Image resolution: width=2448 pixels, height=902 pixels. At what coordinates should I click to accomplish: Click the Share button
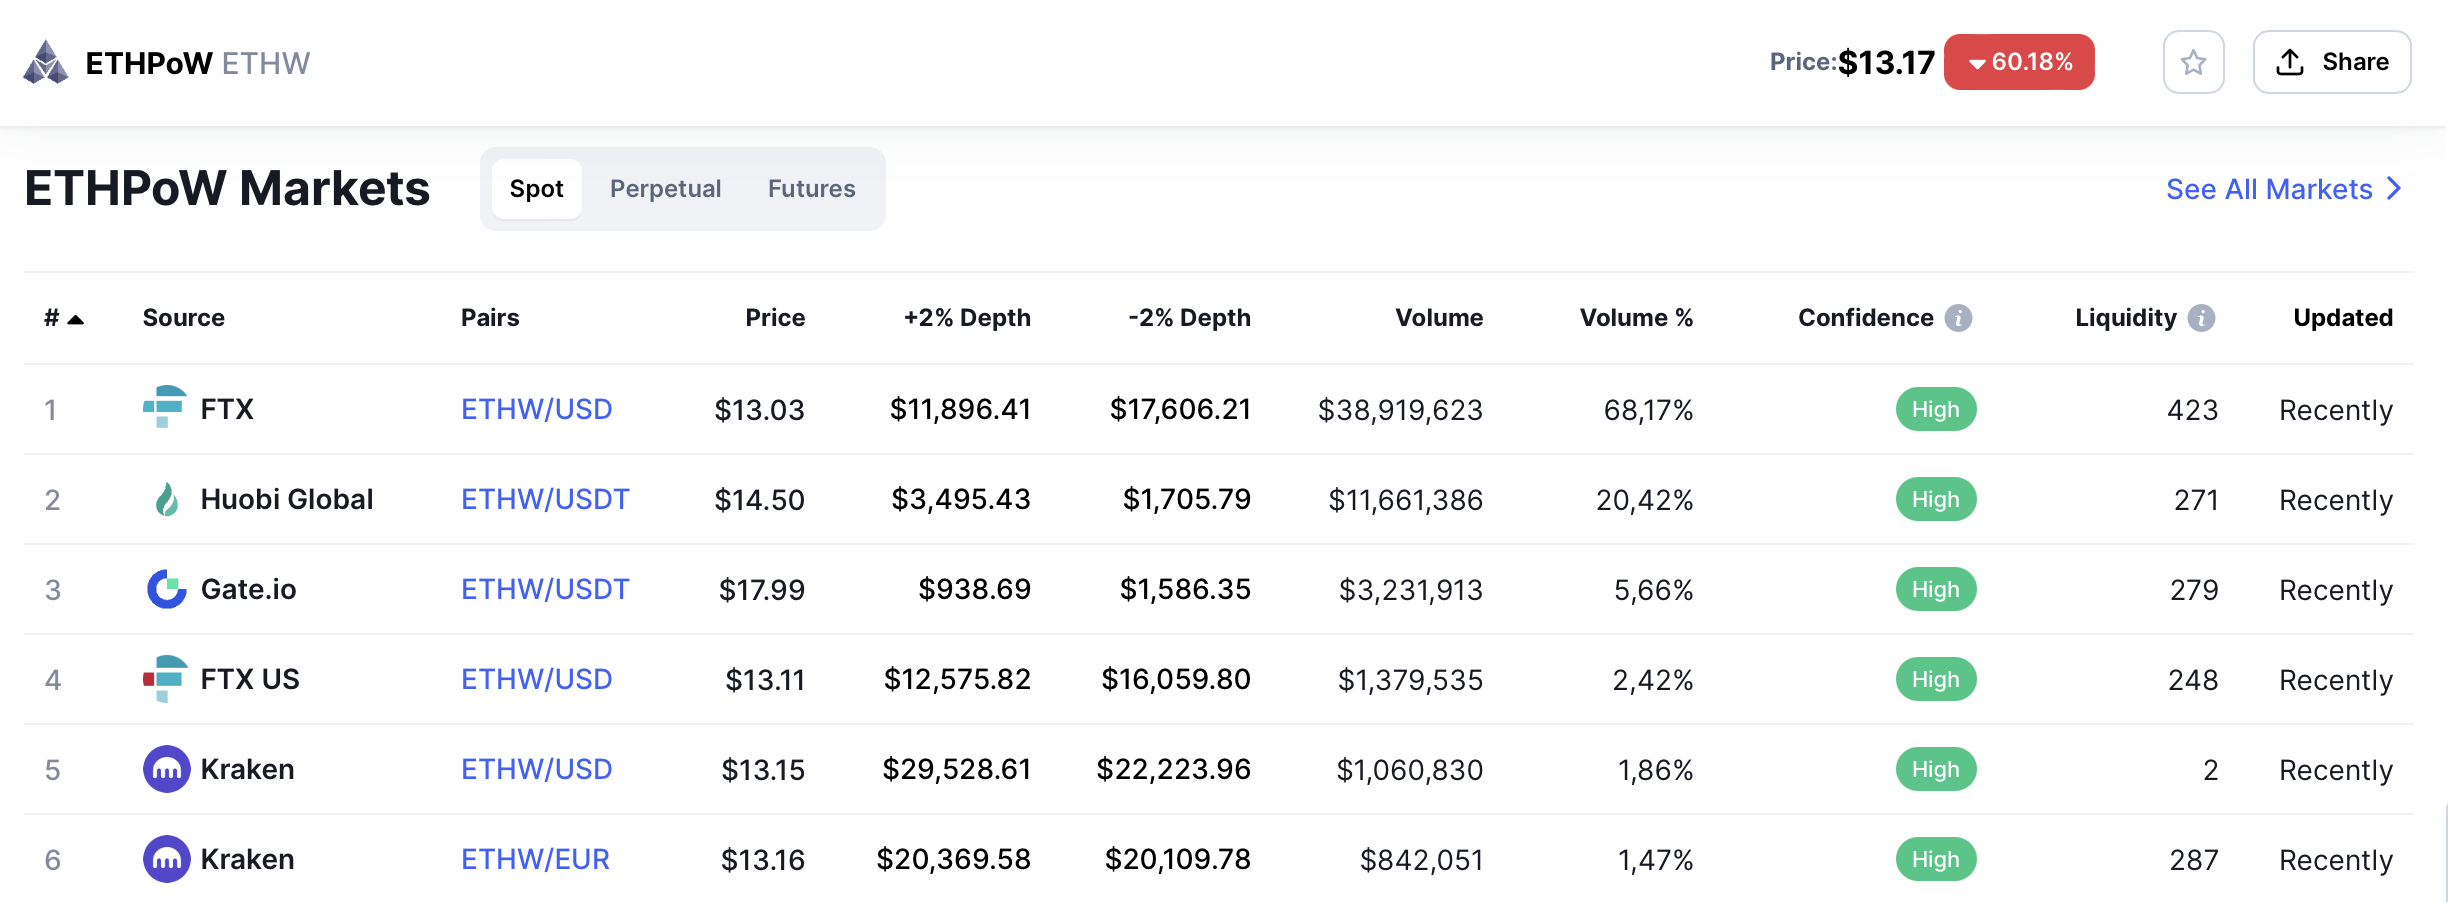(2331, 63)
